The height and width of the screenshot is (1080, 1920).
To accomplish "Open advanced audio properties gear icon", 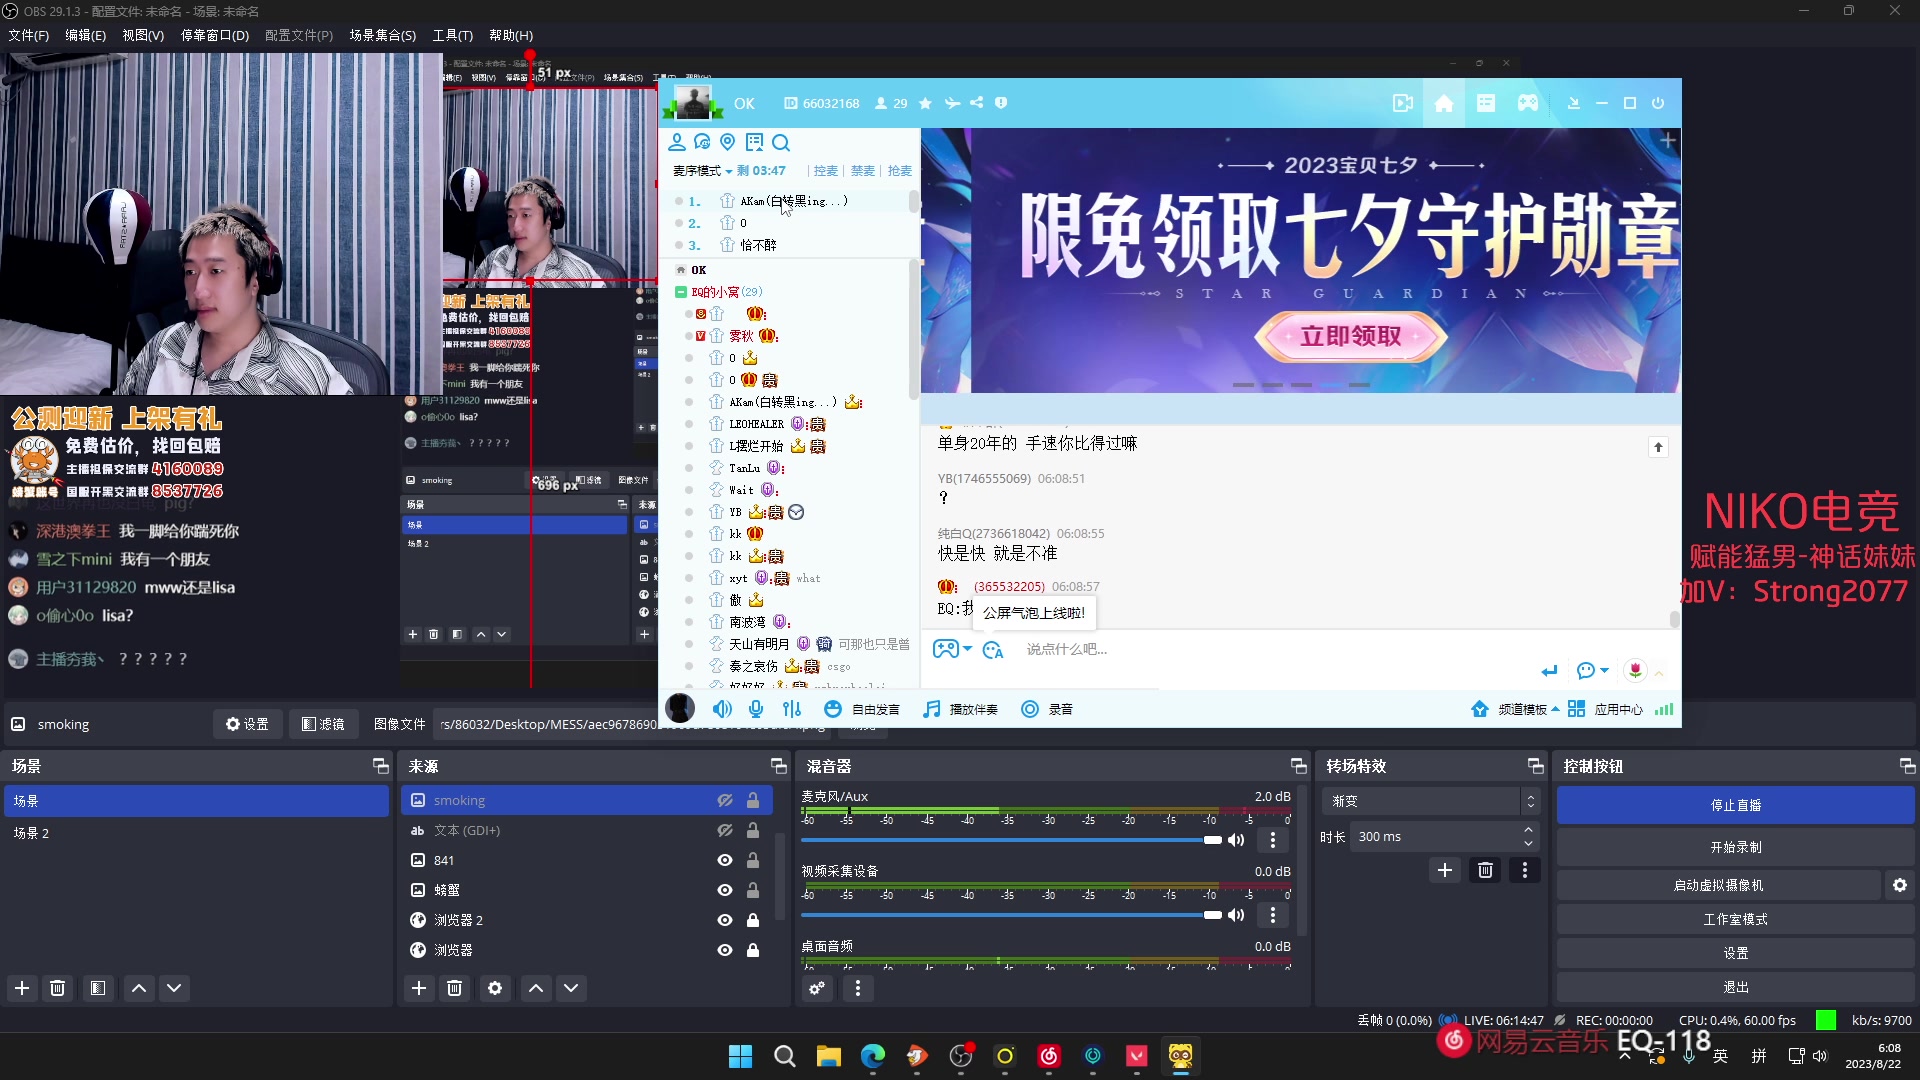I will point(817,988).
